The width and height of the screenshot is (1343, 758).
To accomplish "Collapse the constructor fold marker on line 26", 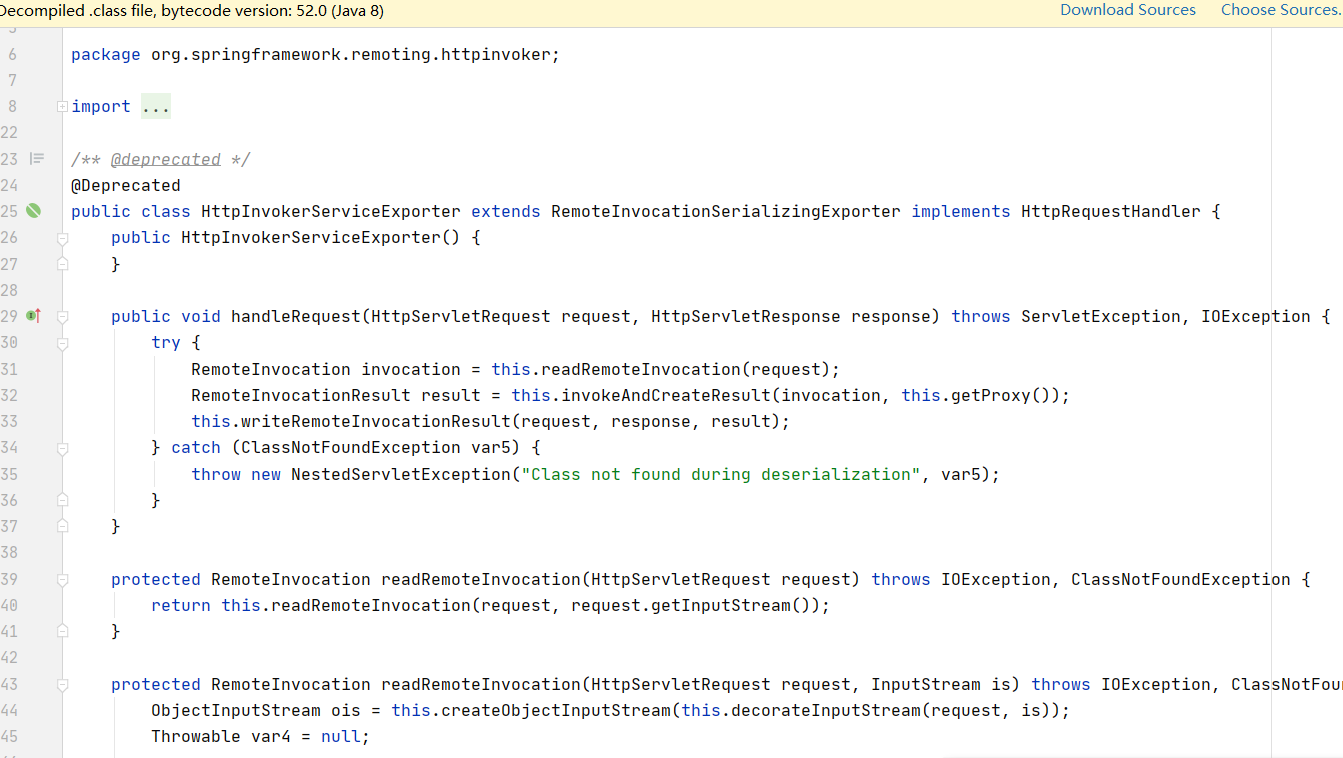I will click(62, 238).
